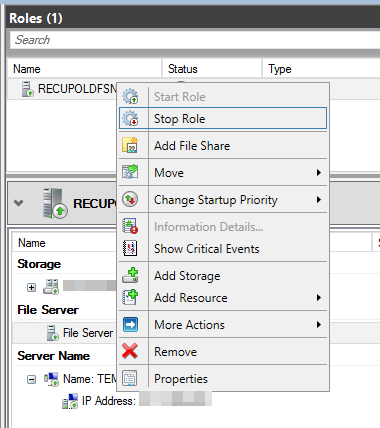Viewport: 380px width, 428px height.
Task: Collapse the Server Name minus box
Action: (x=31, y=379)
